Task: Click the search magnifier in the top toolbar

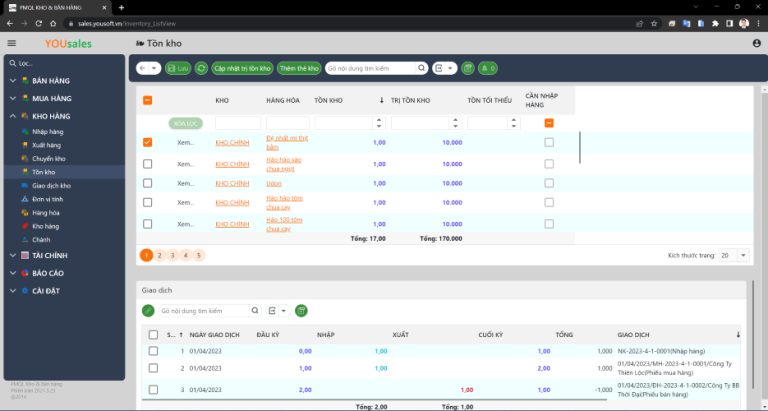Action: pos(423,68)
